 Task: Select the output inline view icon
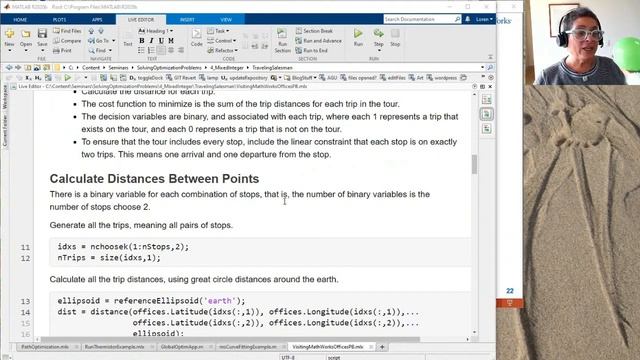487,114
